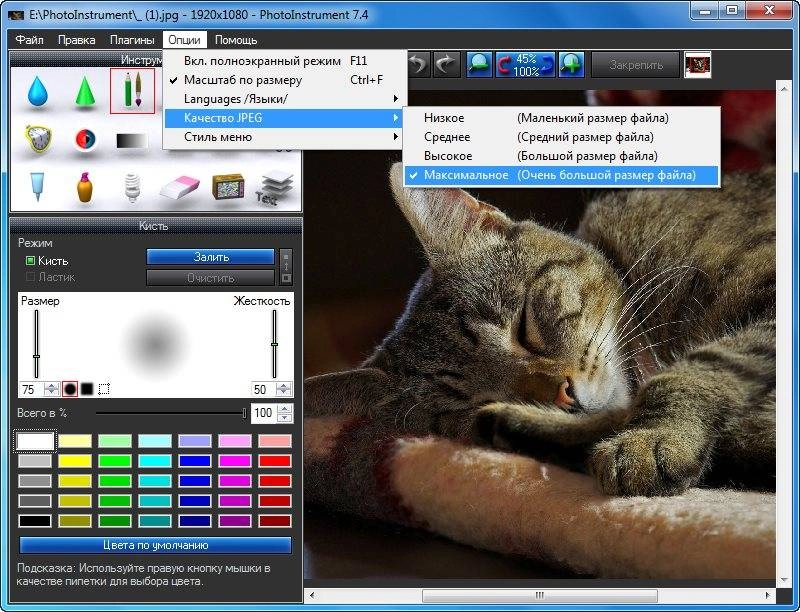Enable the Кисть mode checkbox
The image size is (800, 612).
point(30,261)
